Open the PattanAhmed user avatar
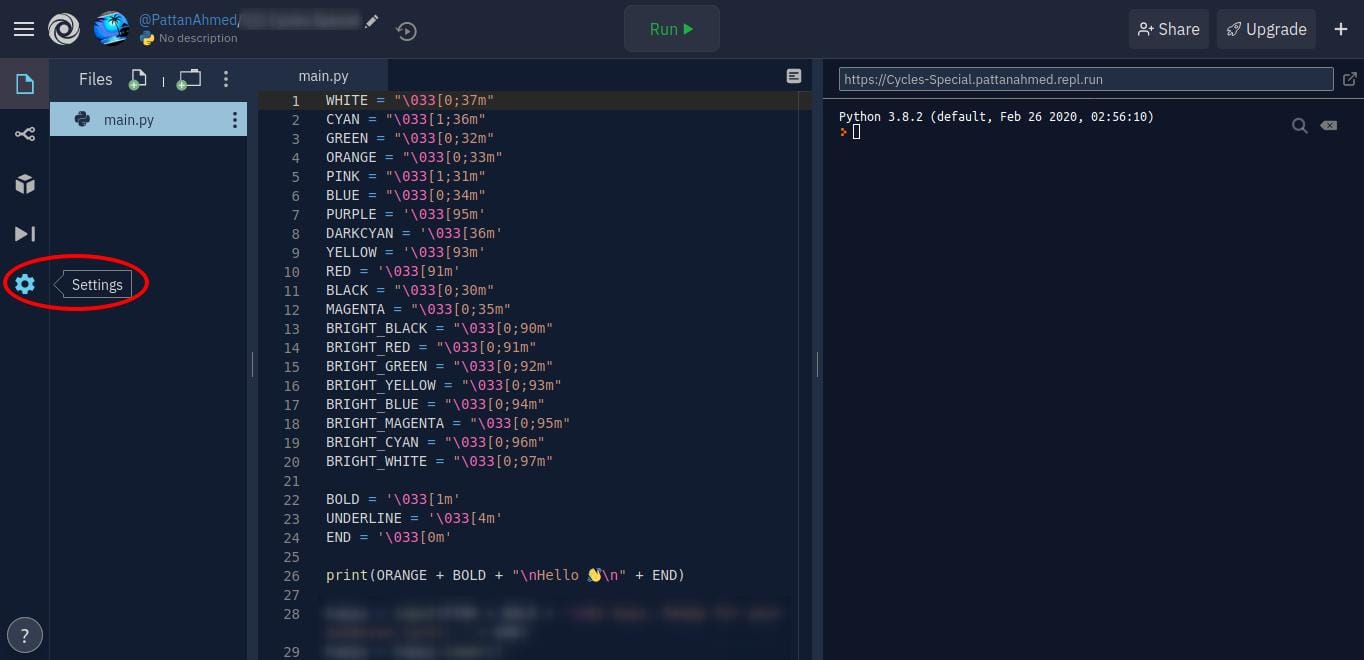The width and height of the screenshot is (1364, 660). click(111, 29)
